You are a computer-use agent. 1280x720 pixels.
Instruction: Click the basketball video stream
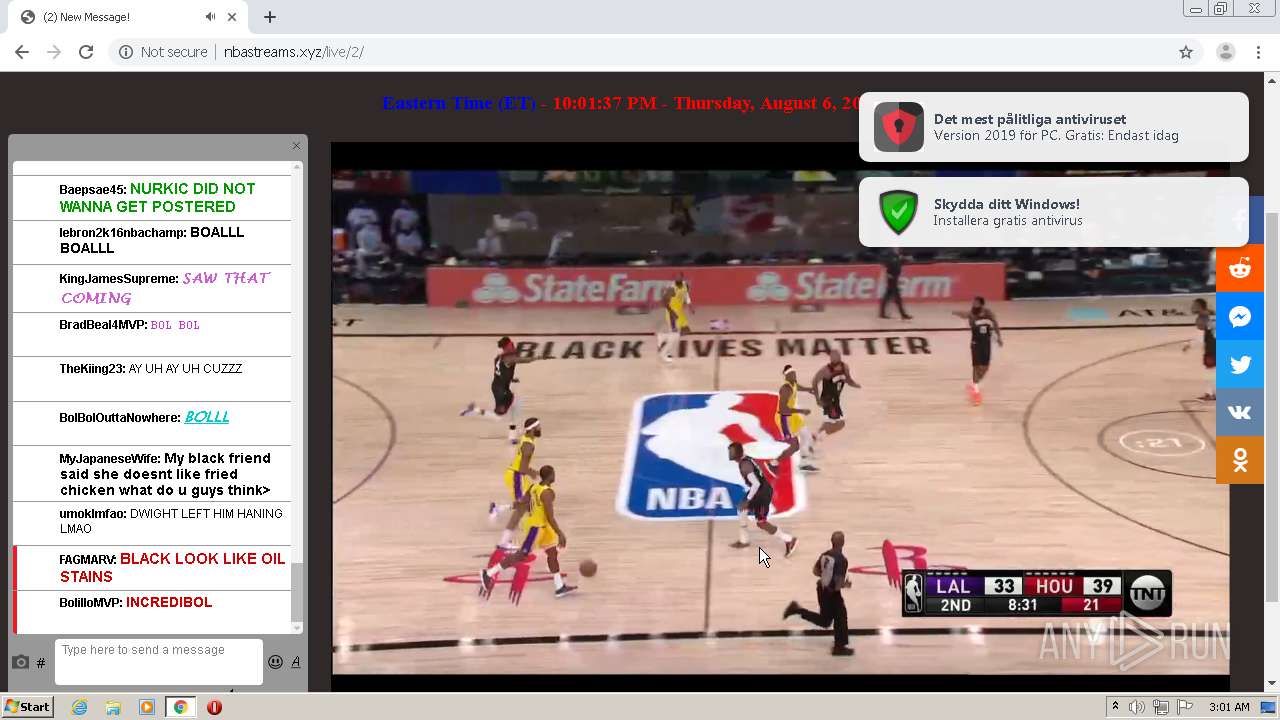780,415
